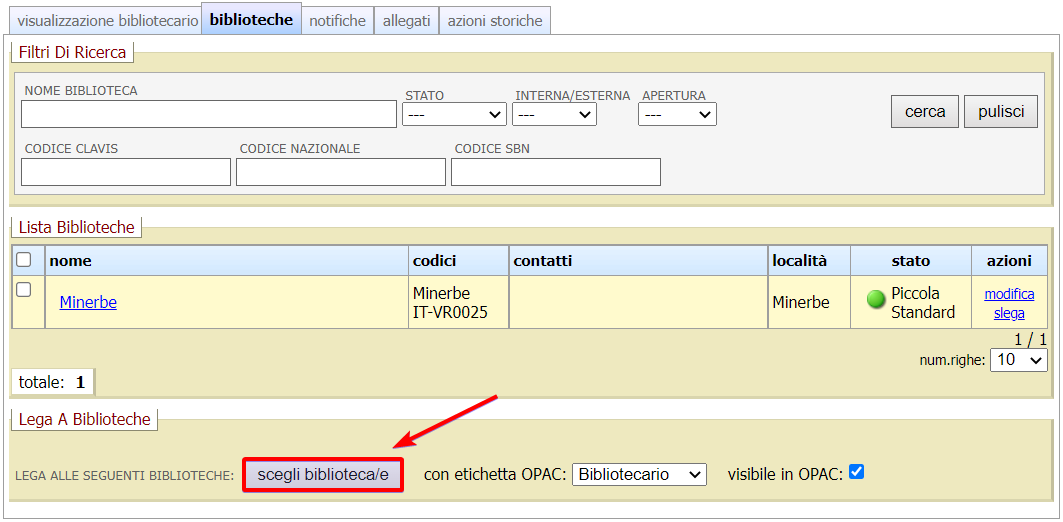Expand the Interna/Esterna dropdown
The image size is (1063, 522).
554,115
